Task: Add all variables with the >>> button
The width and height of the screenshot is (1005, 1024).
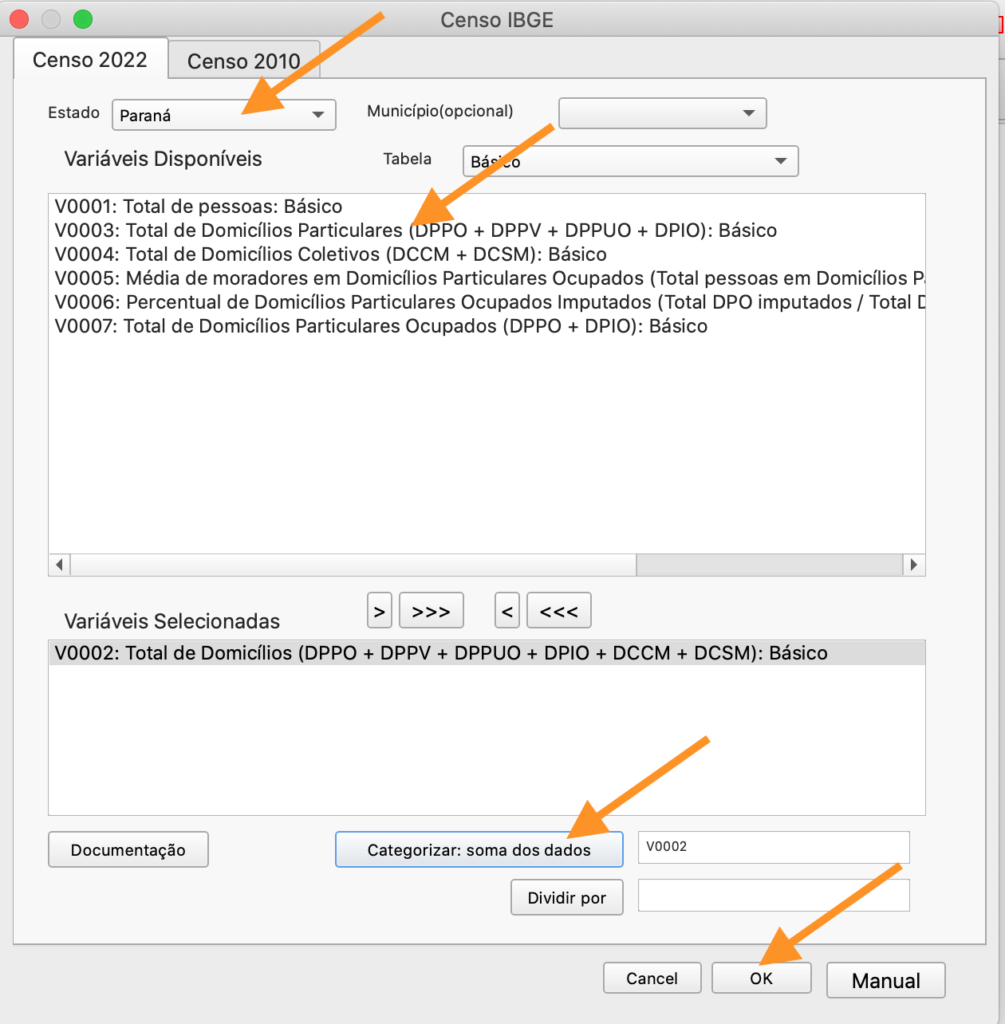Action: pos(431,611)
